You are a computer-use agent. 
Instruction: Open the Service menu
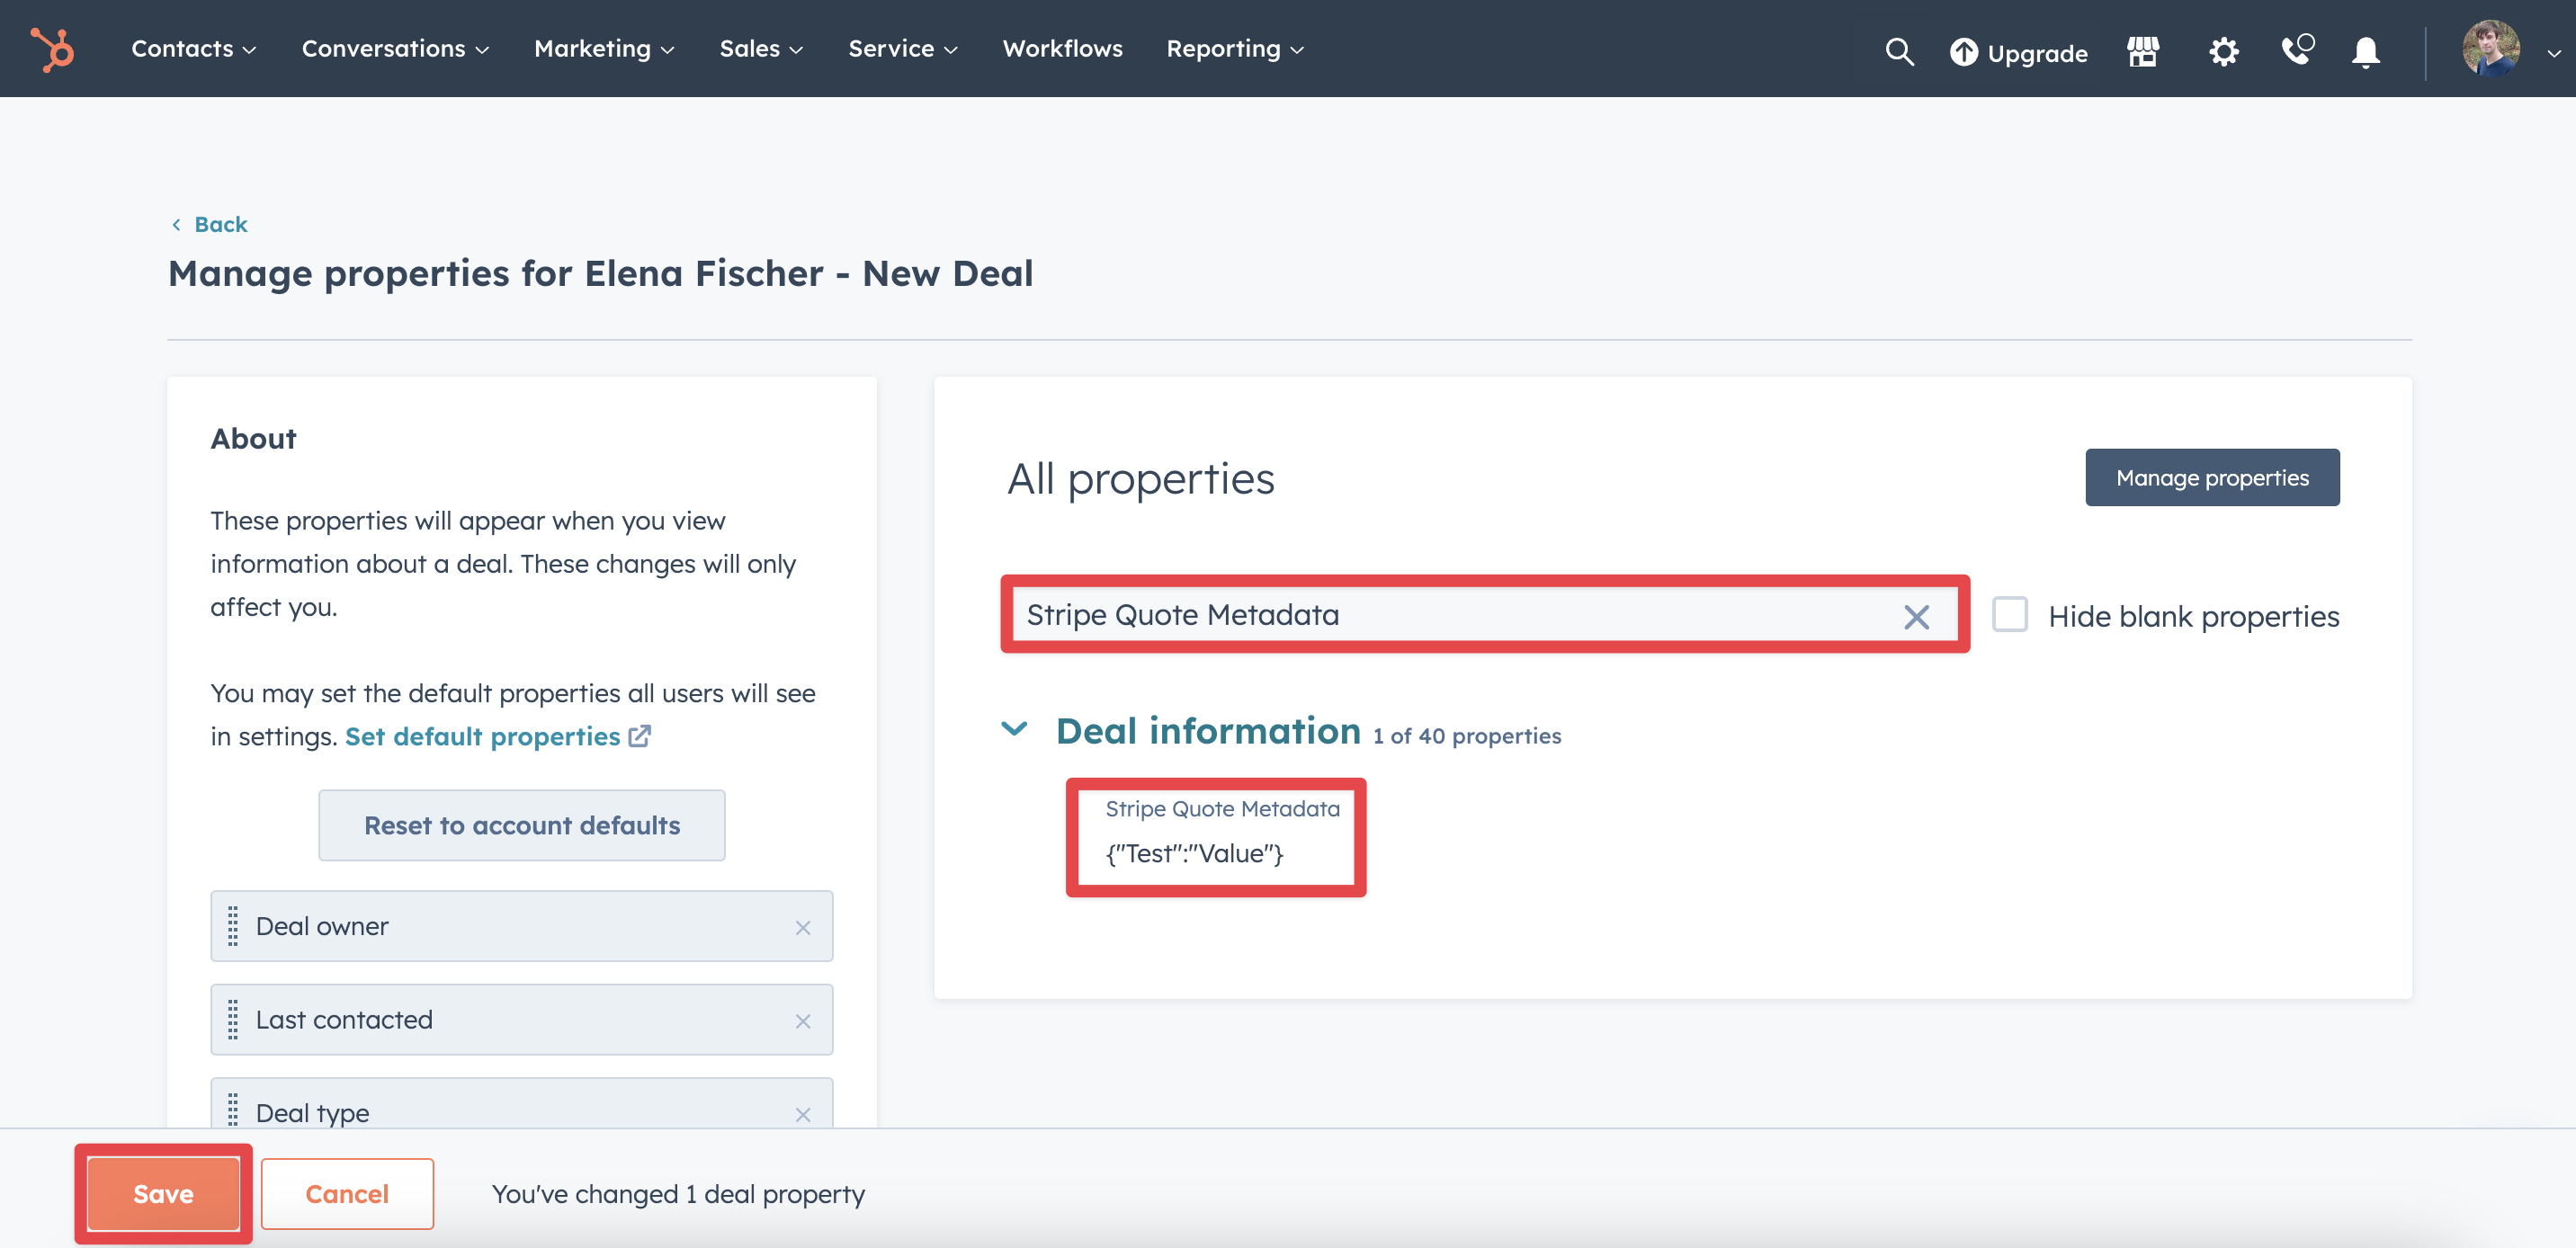point(903,48)
